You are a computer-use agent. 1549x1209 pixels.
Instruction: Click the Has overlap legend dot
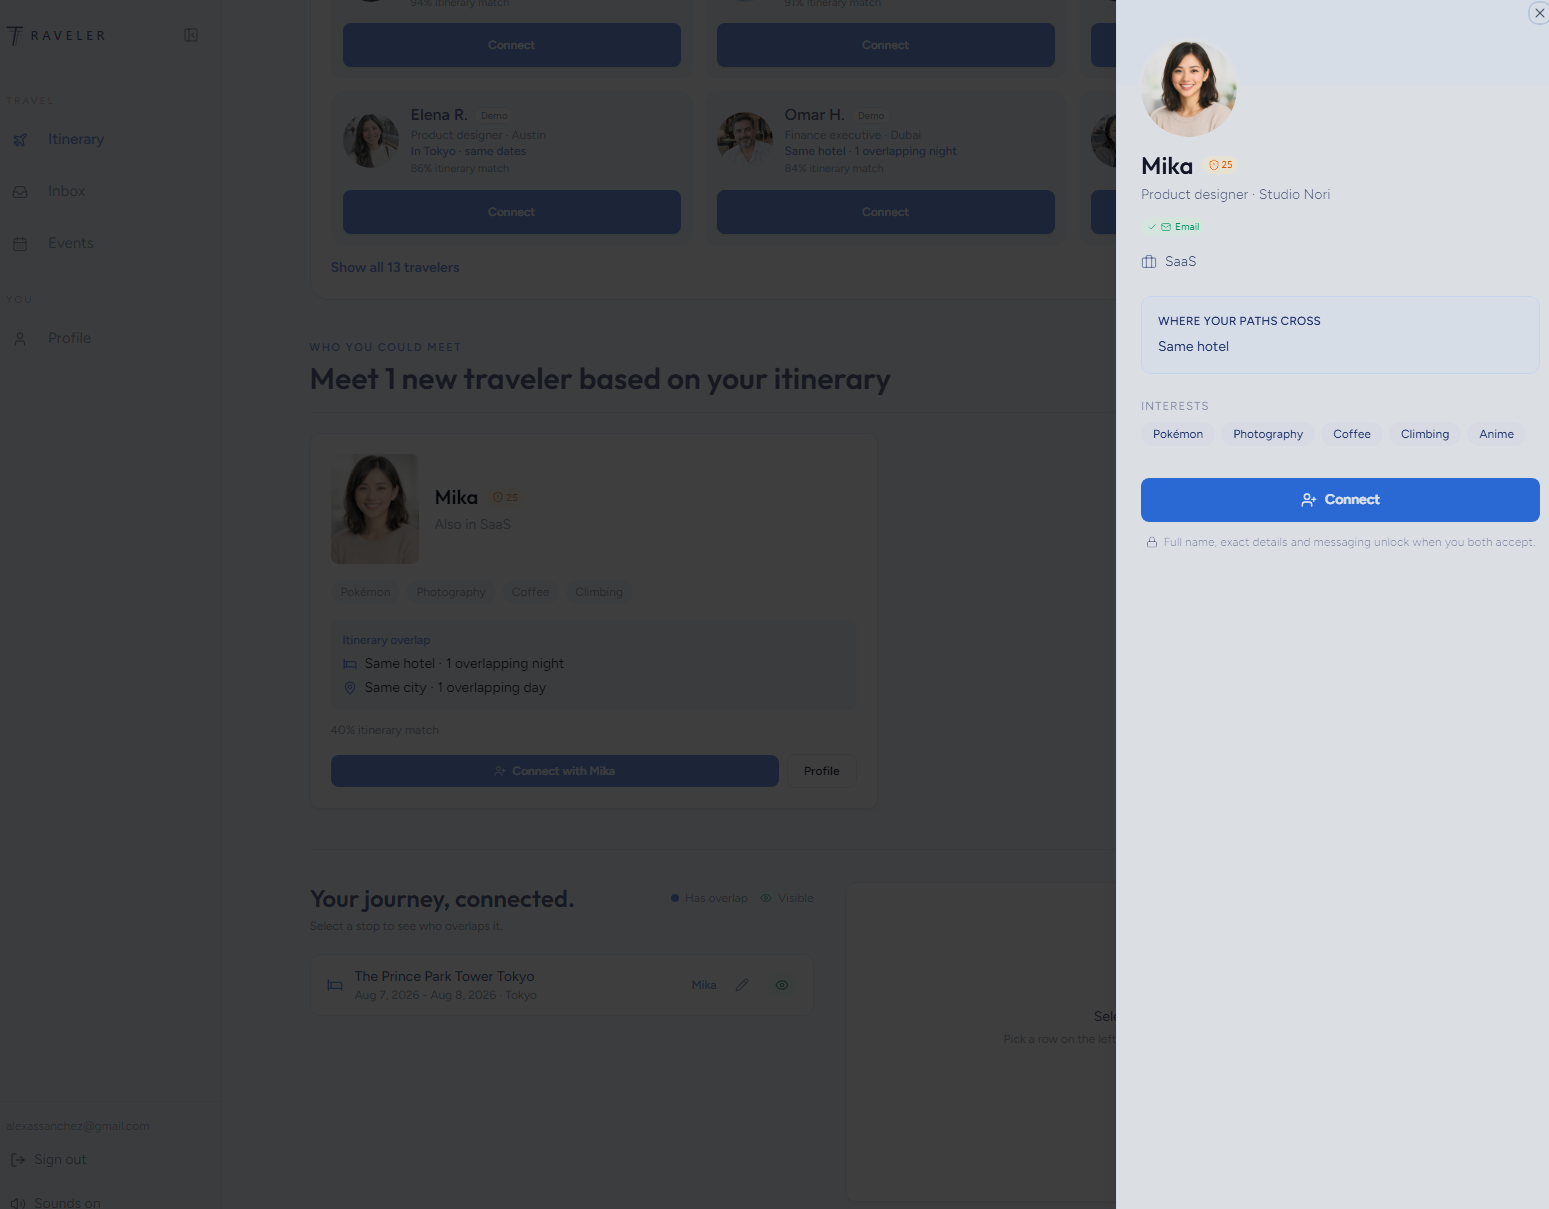tap(675, 898)
